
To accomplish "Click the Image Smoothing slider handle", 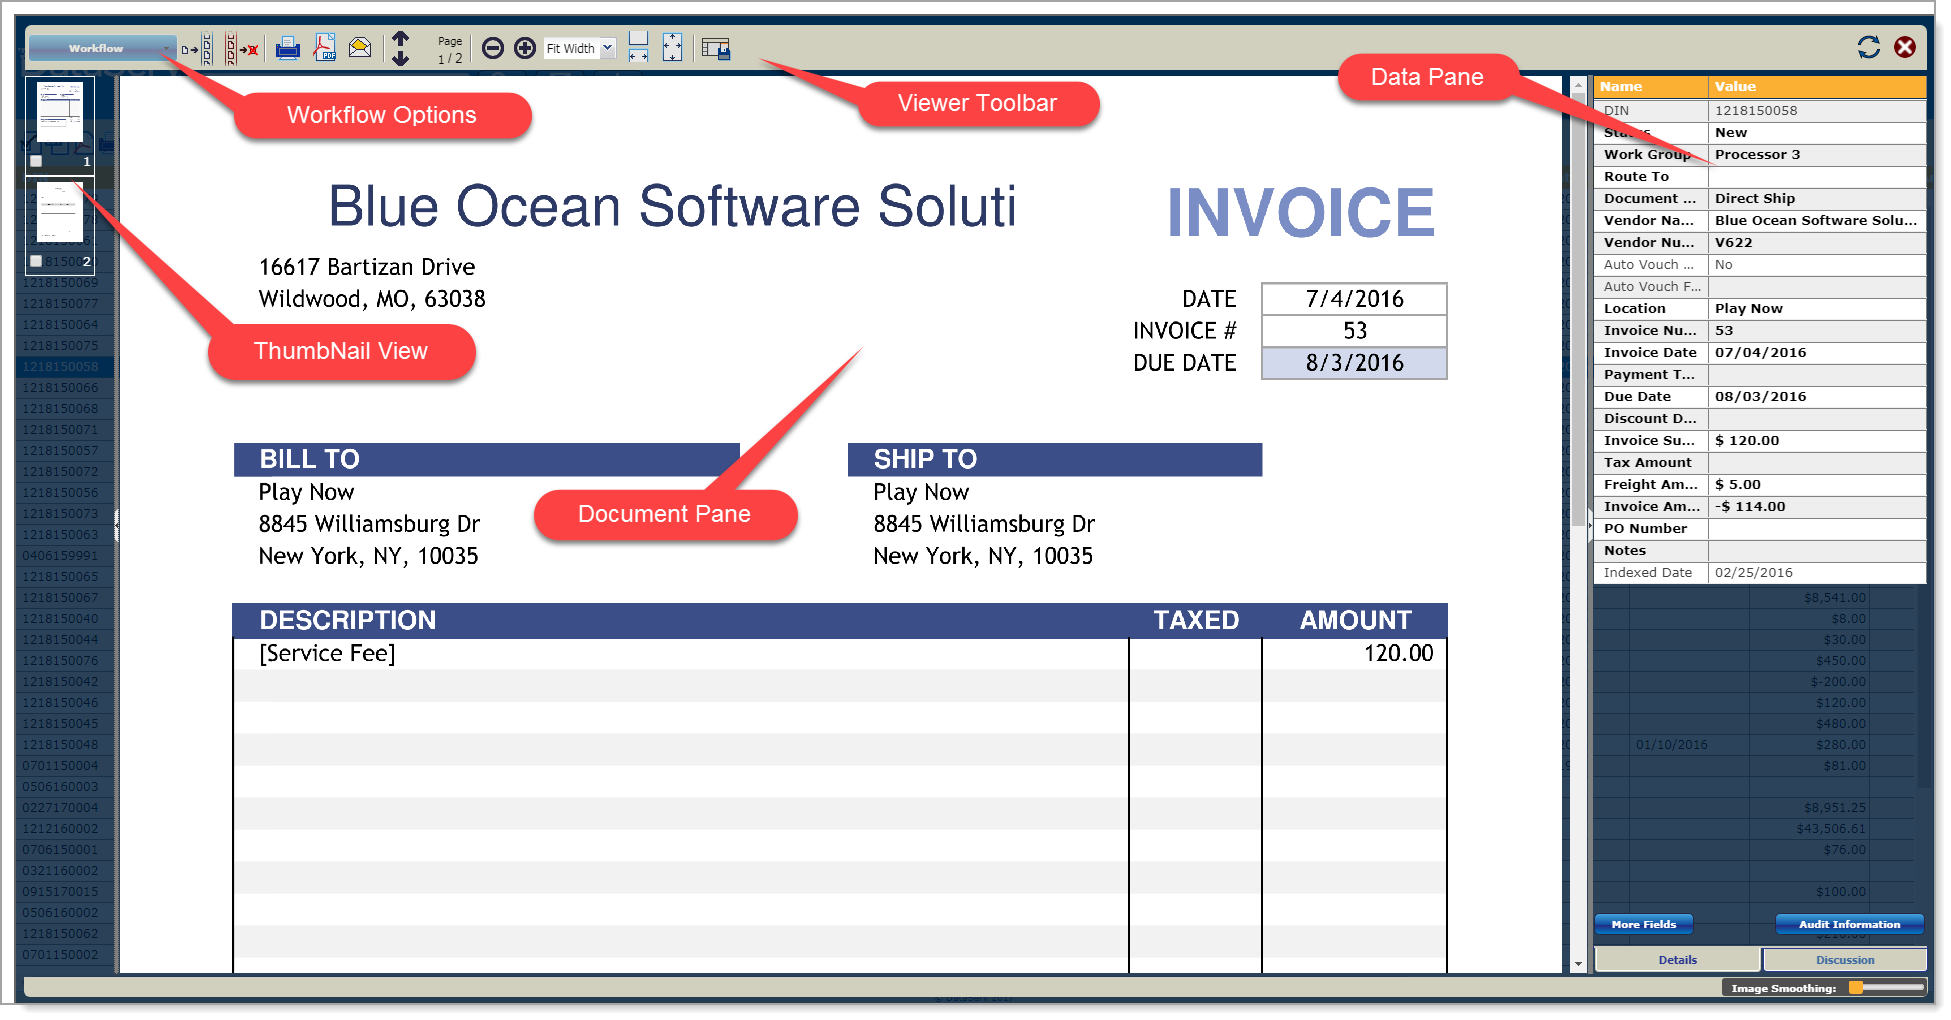I will pyautogui.click(x=1856, y=988).
